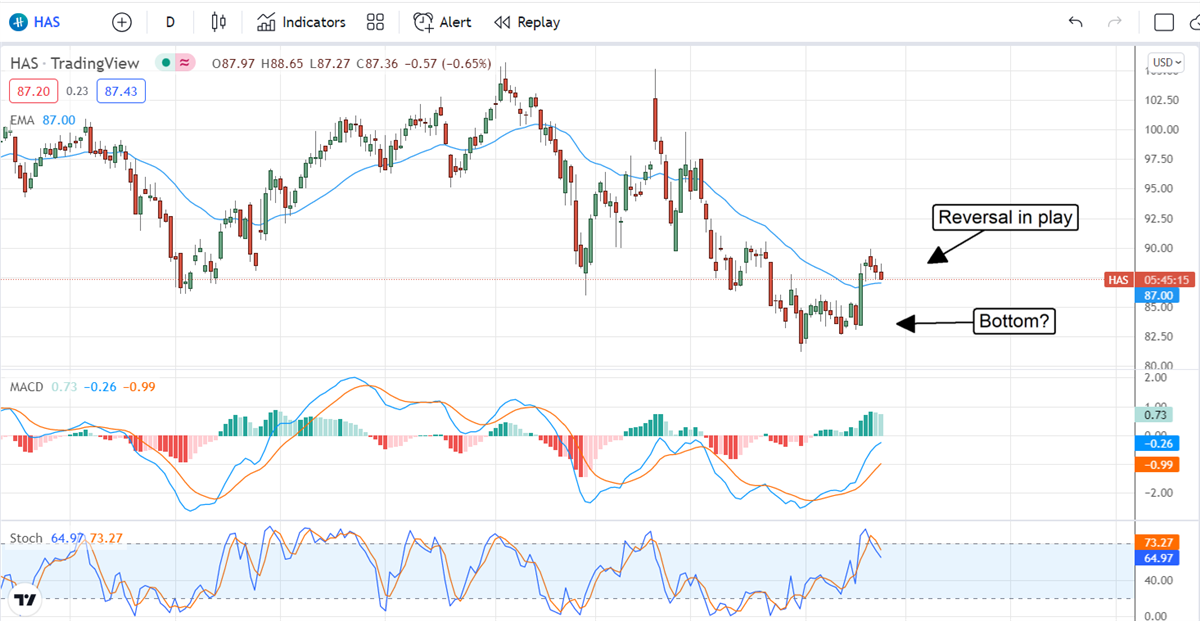Create a new Alert

443,22
